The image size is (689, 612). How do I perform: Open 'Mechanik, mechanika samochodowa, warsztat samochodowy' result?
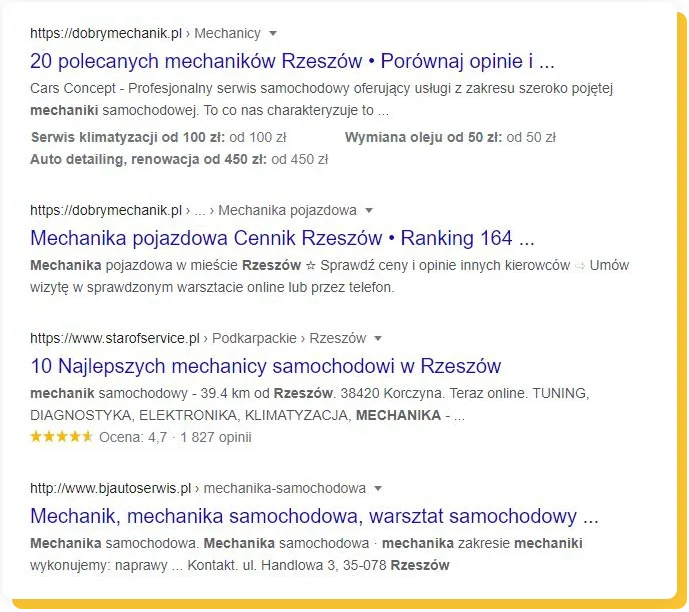(x=314, y=516)
